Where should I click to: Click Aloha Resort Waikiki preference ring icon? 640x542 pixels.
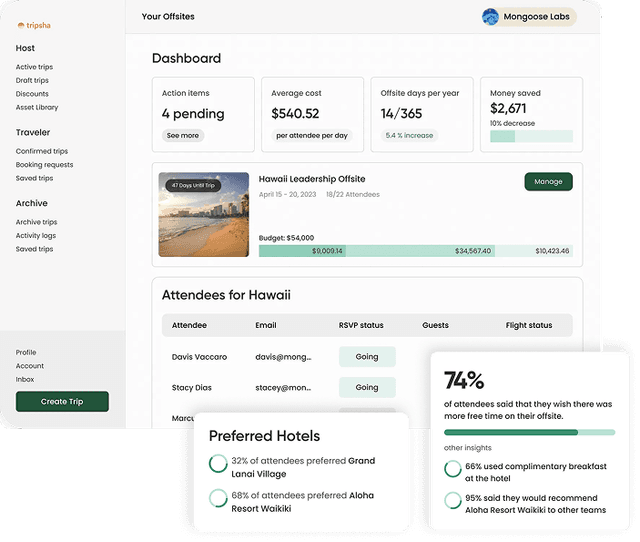(218, 498)
